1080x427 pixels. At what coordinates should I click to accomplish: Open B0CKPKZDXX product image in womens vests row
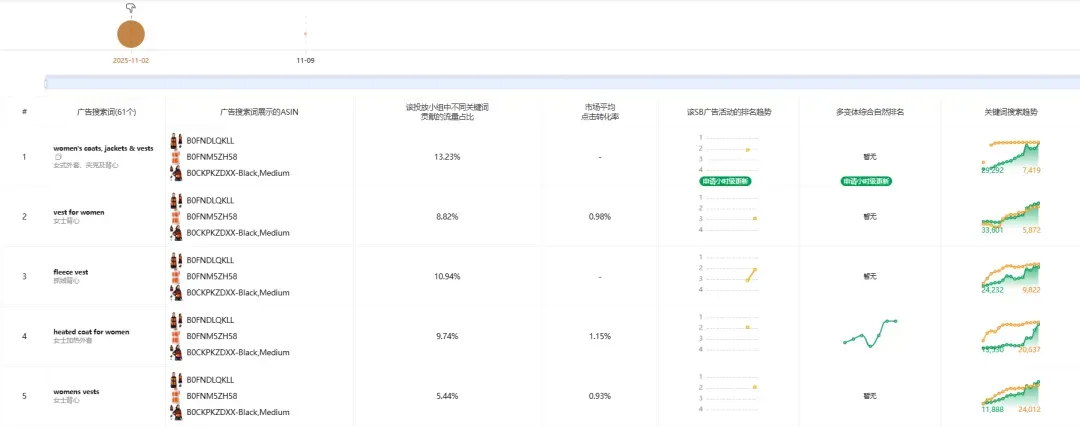[x=176, y=412]
